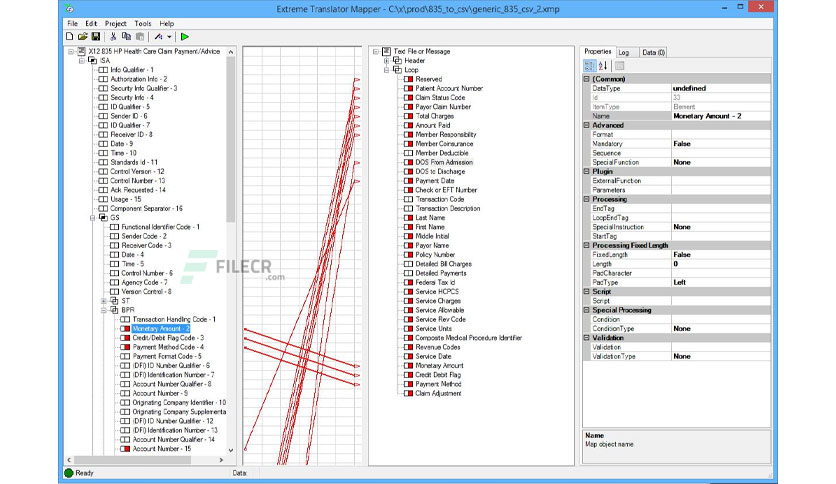Viewport: 836px width, 484px height.
Task: Click the application icon in the title bar
Action: pos(69,9)
